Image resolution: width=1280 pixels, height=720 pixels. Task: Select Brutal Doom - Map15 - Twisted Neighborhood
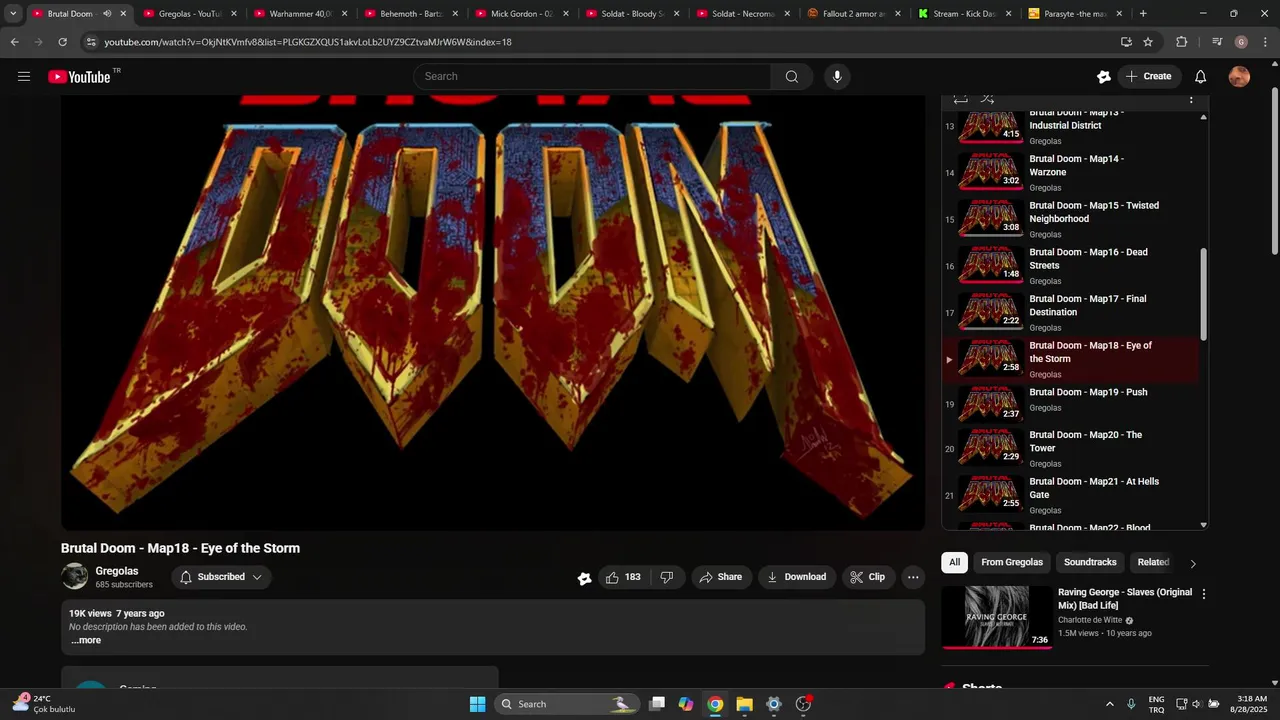point(1072,219)
